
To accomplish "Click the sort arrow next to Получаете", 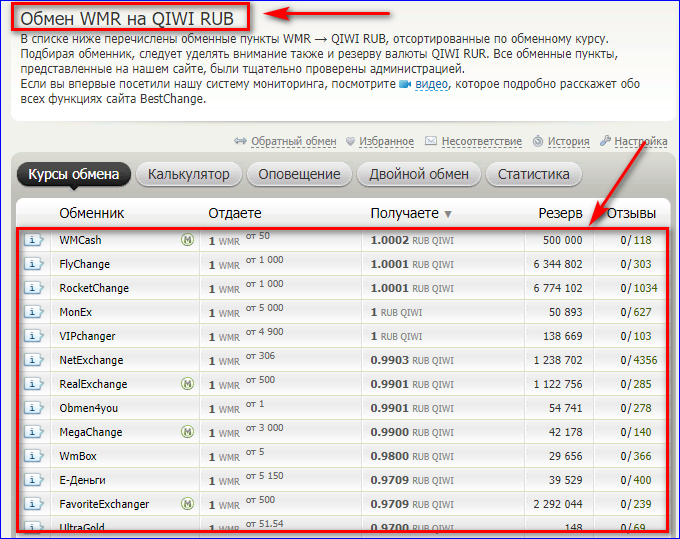I will [x=448, y=214].
